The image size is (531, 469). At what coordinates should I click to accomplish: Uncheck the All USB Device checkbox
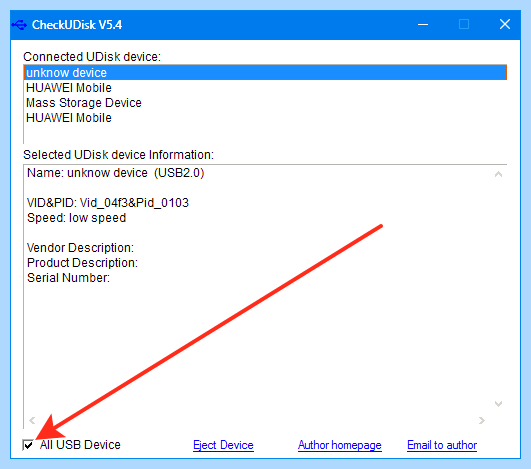click(x=28, y=445)
